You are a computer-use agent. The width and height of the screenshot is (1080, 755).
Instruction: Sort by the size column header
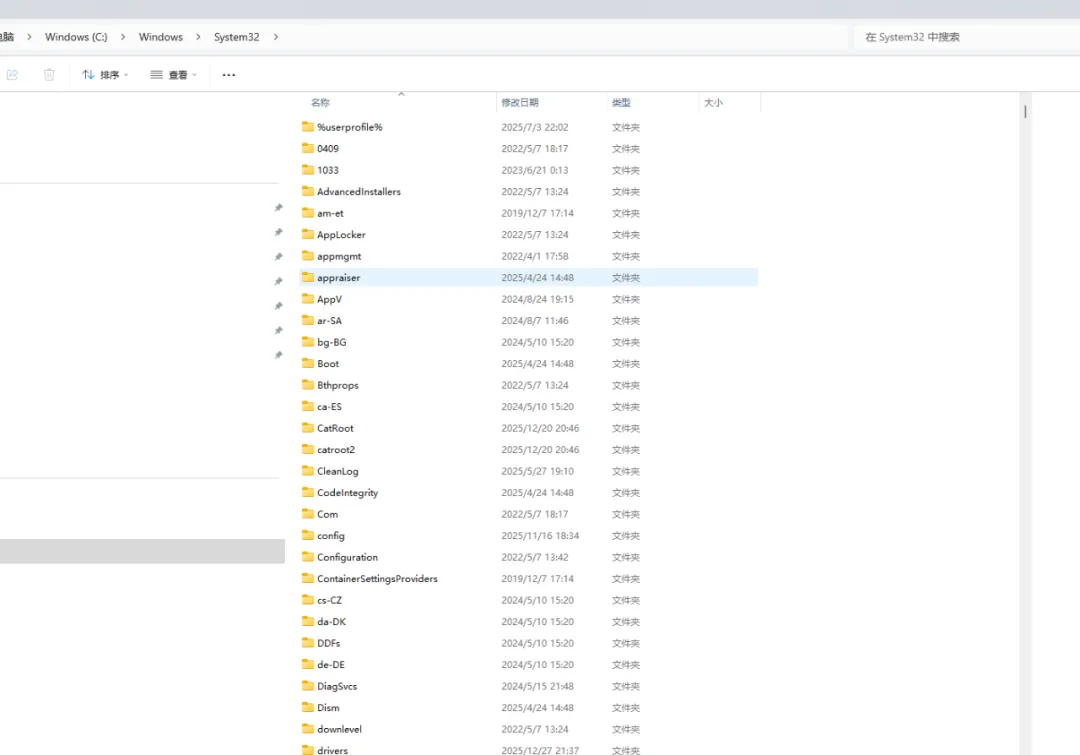point(713,102)
